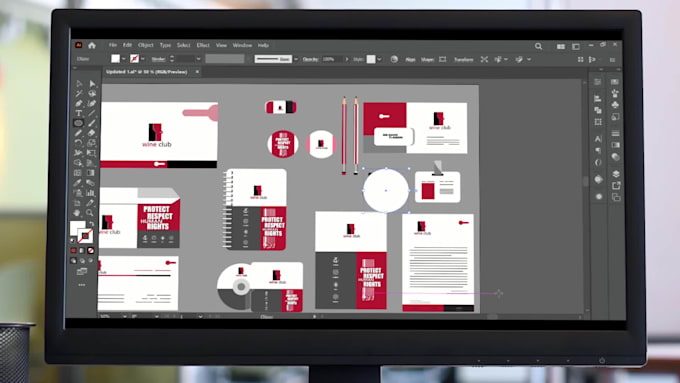Select the Lasso tool
Viewport: 680px width, 383px height.
coord(92,93)
